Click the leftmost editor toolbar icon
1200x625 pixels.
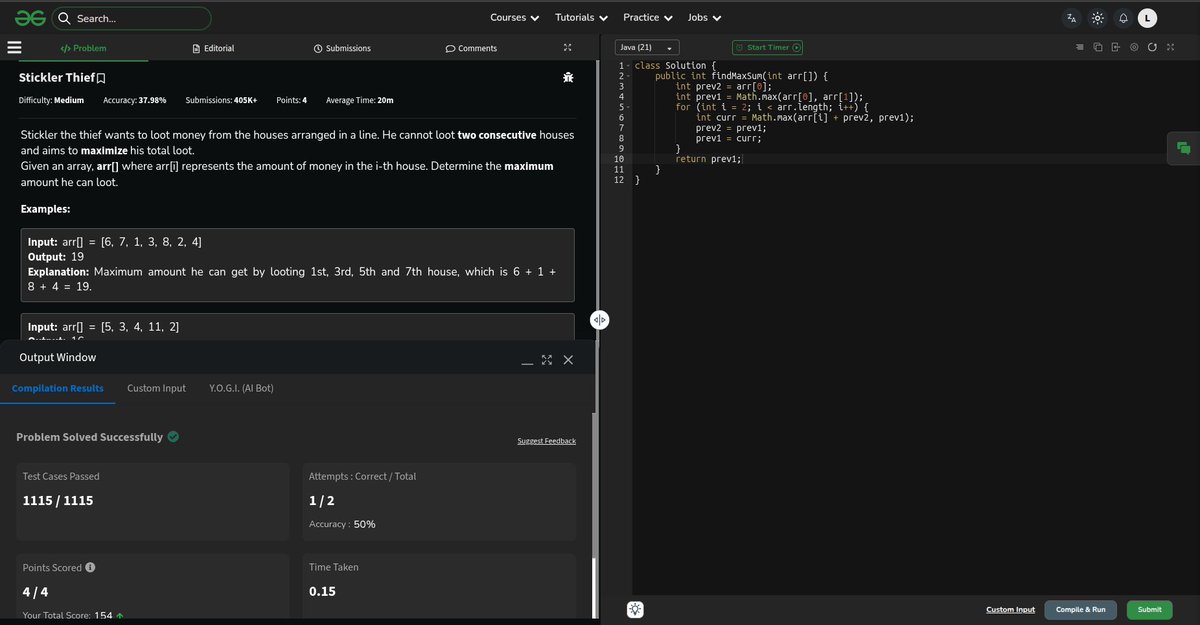[x=1079, y=47]
